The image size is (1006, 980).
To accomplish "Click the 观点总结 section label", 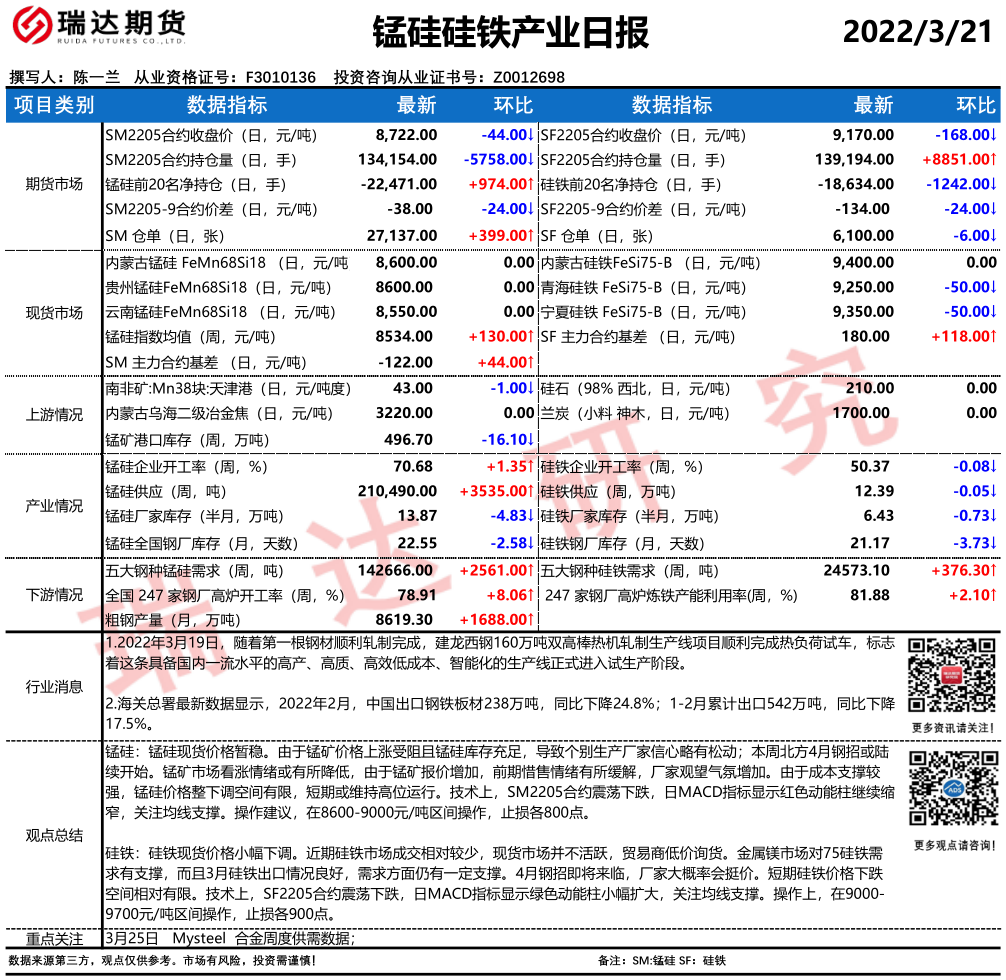I will click(x=55, y=835).
